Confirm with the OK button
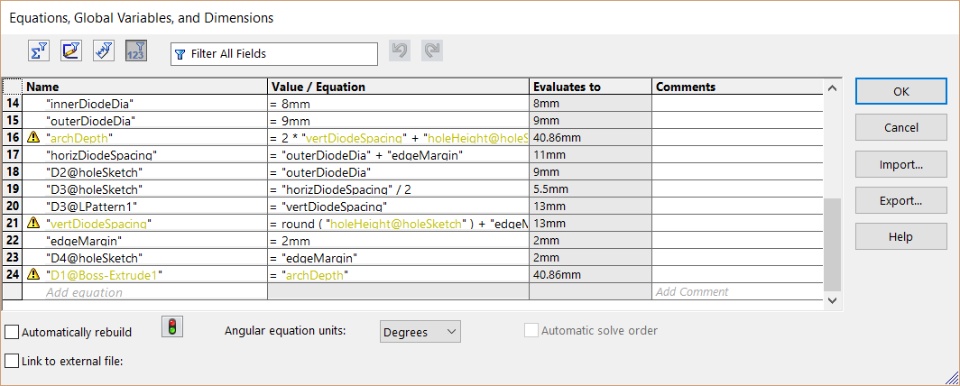 (x=901, y=91)
